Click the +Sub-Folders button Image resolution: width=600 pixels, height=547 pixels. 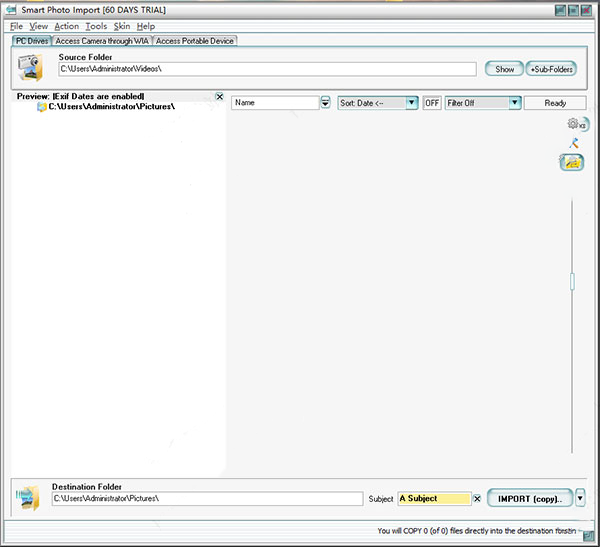pyautogui.click(x=551, y=69)
